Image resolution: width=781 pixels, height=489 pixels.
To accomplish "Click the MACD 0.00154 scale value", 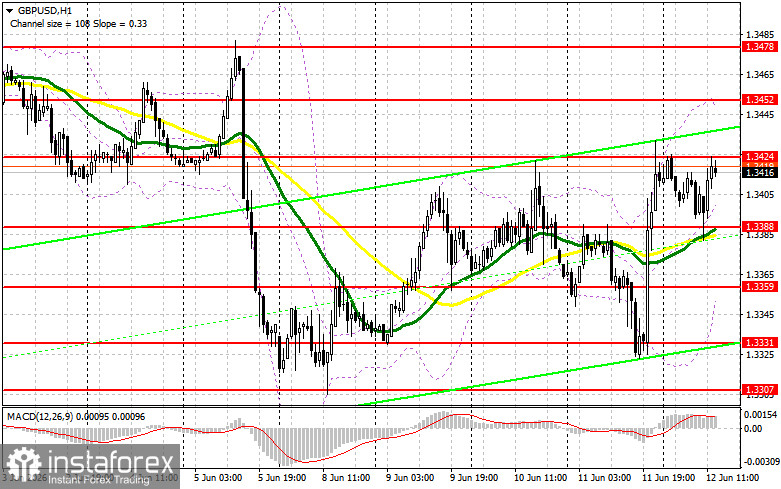I will [760, 415].
